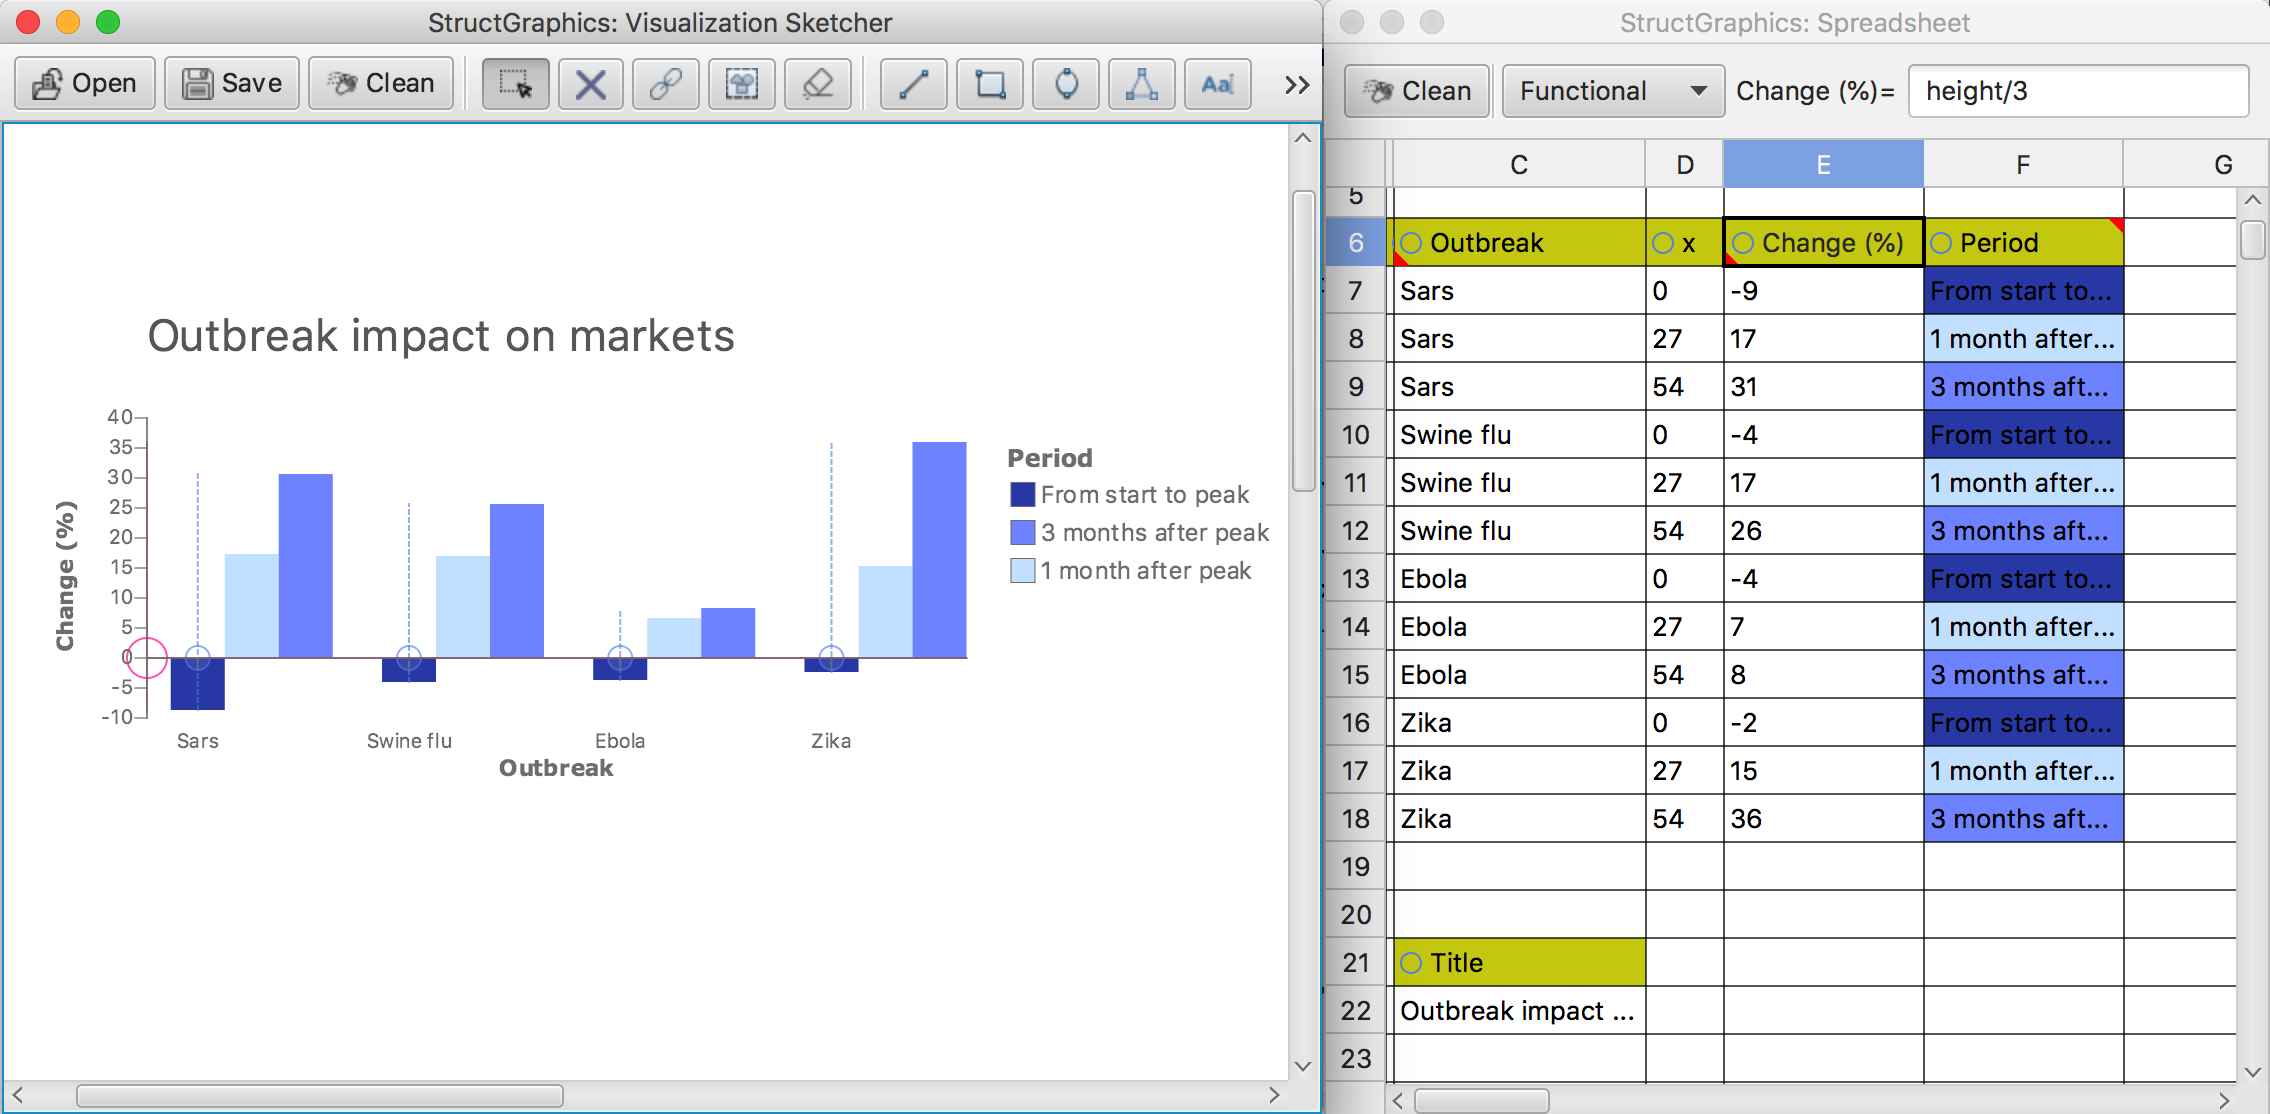This screenshot has width=2270, height=1114.
Task: Pick the triangle drawing tool
Action: (x=1141, y=84)
